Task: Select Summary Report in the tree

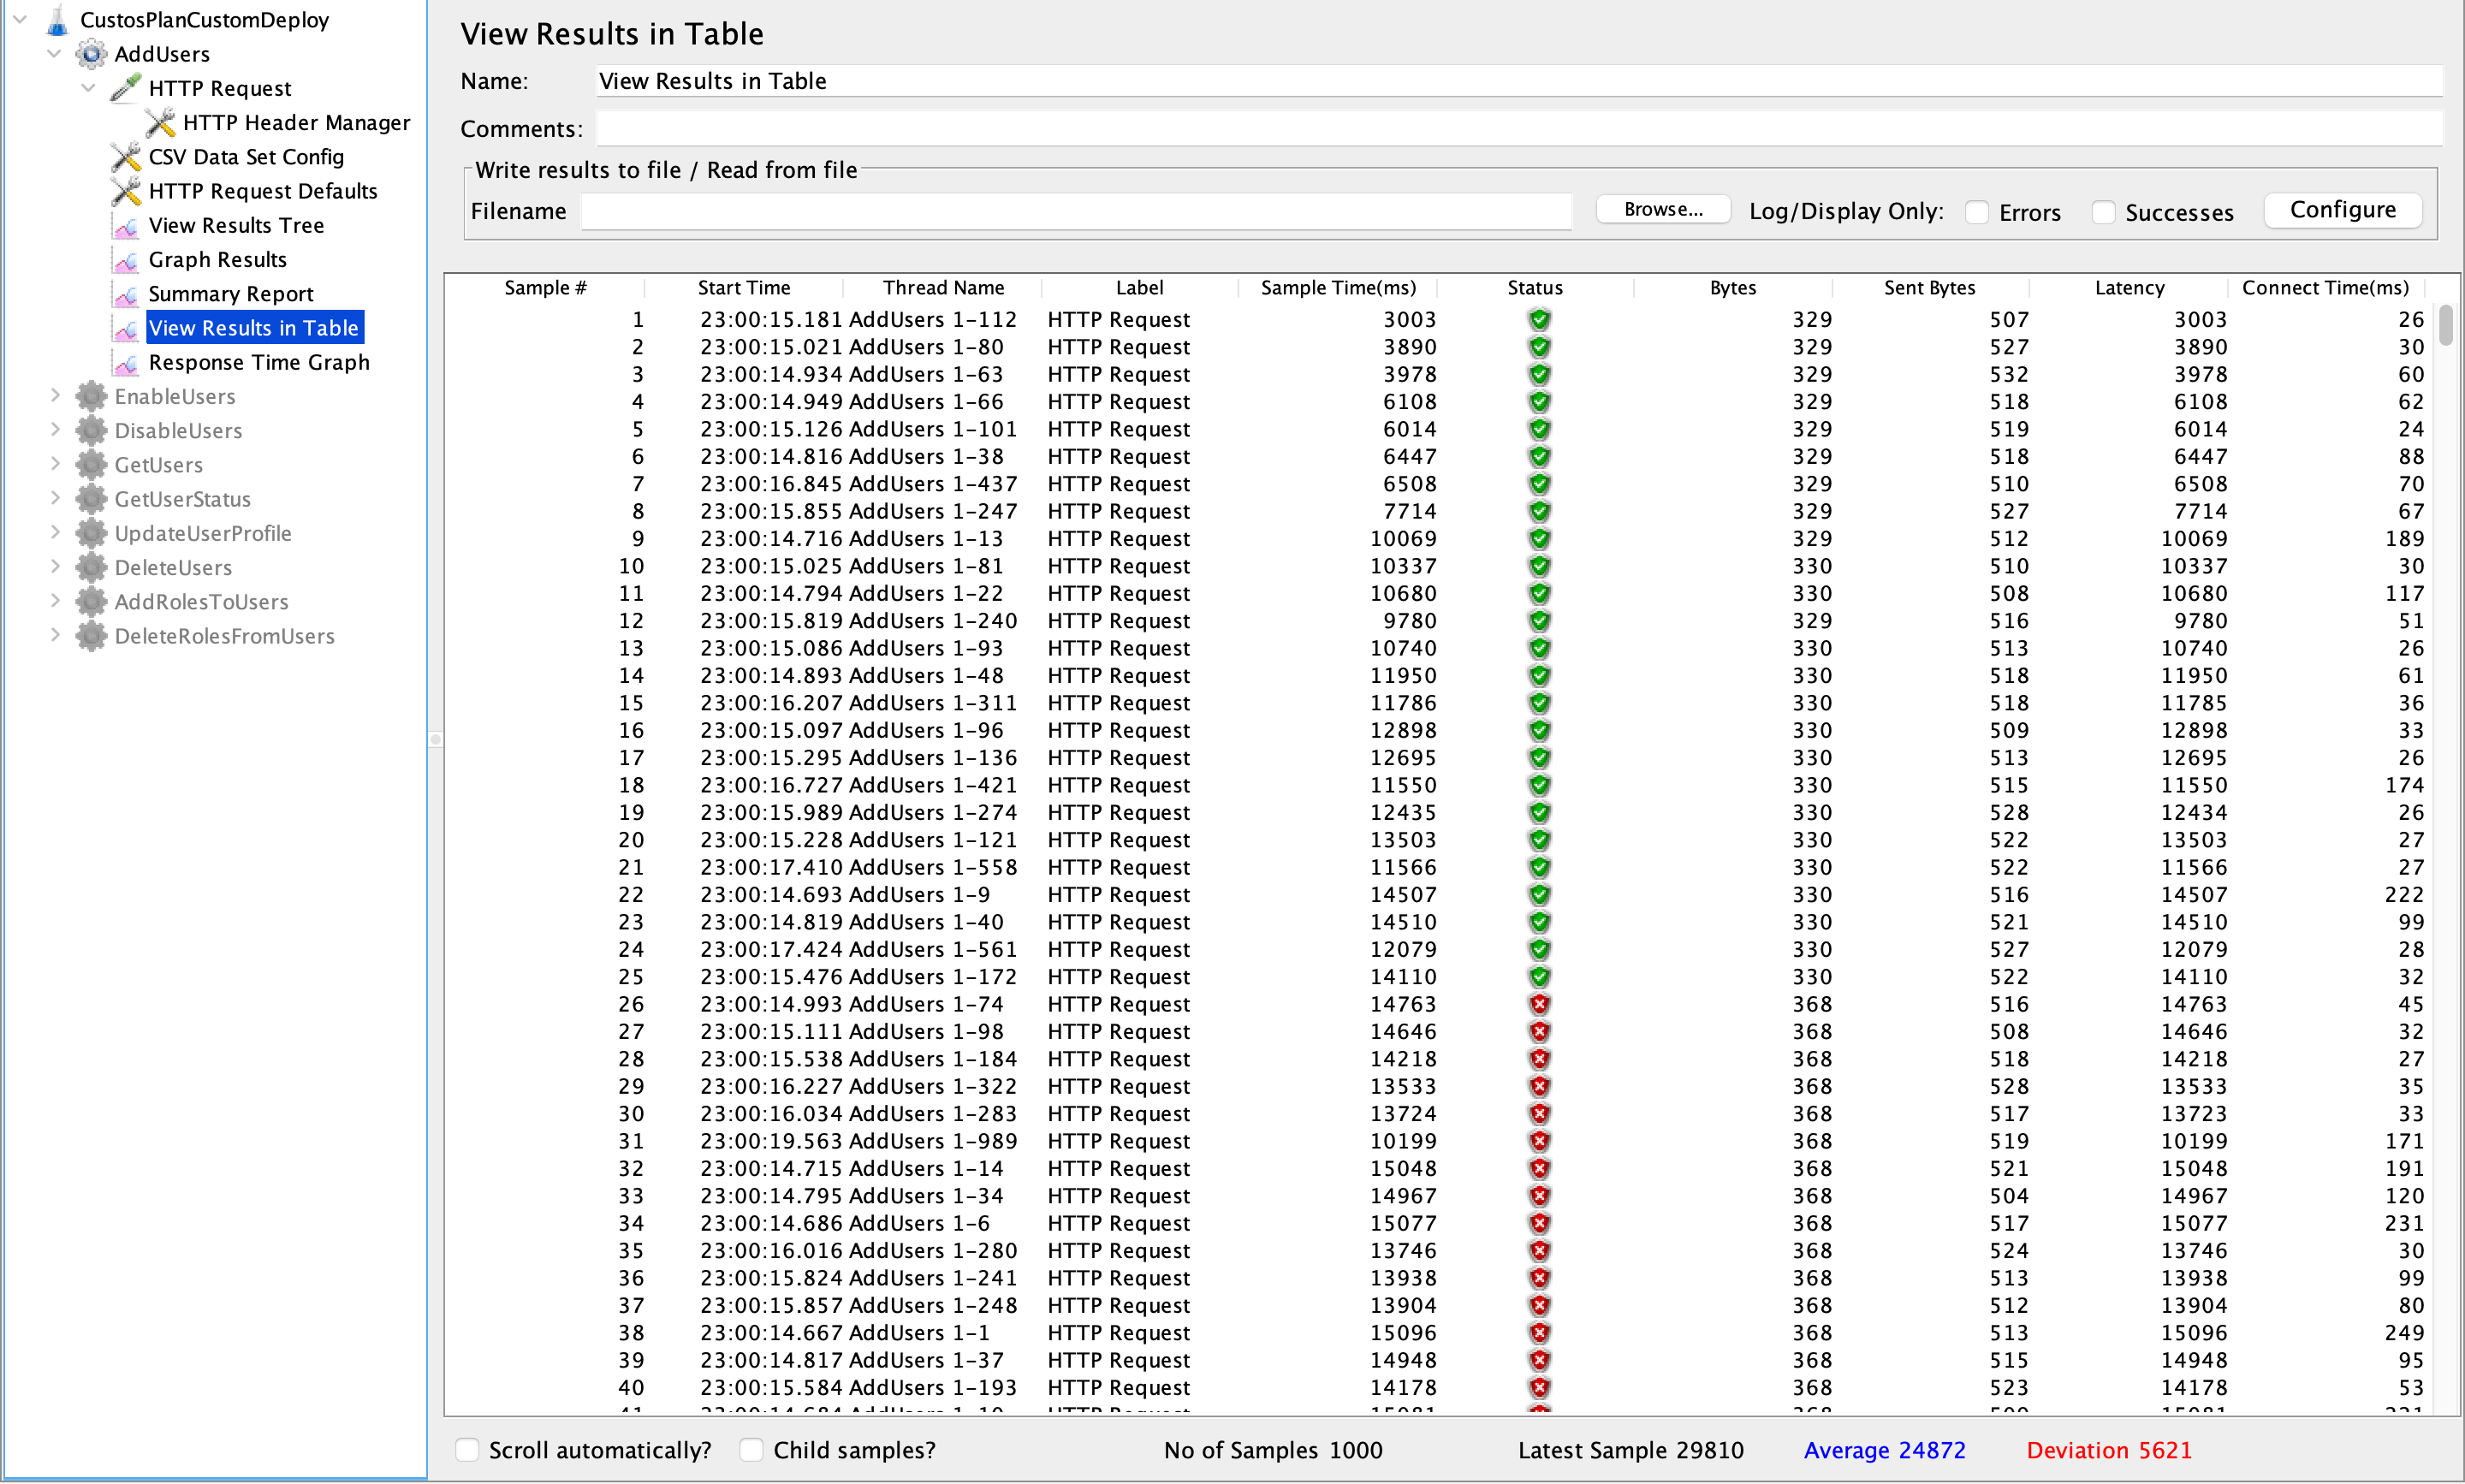Action: pos(230,294)
